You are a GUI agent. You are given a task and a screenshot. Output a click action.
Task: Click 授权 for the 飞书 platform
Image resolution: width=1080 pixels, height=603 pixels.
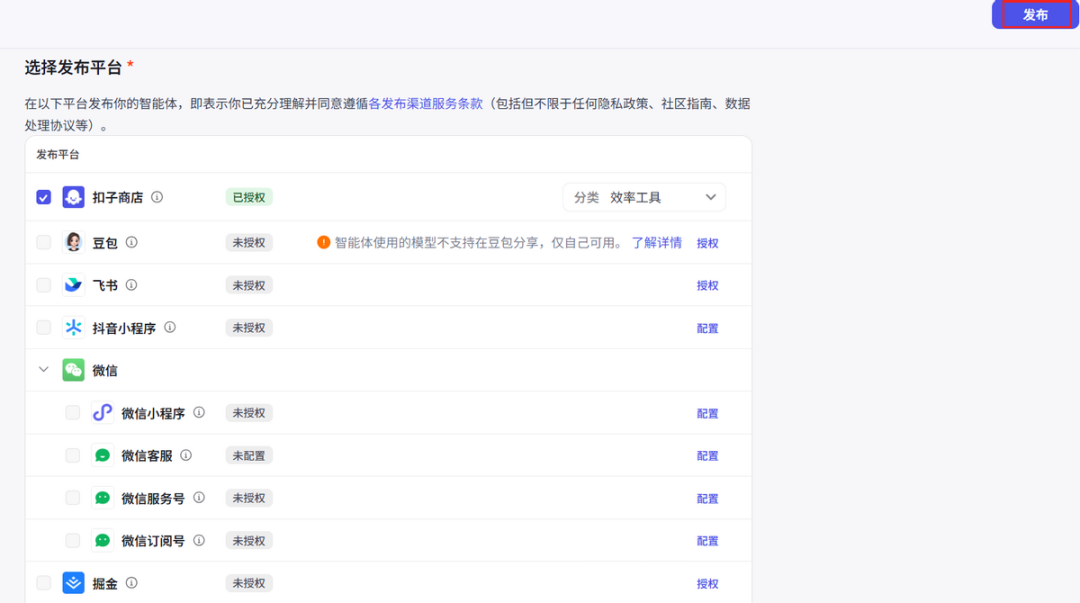pos(708,284)
